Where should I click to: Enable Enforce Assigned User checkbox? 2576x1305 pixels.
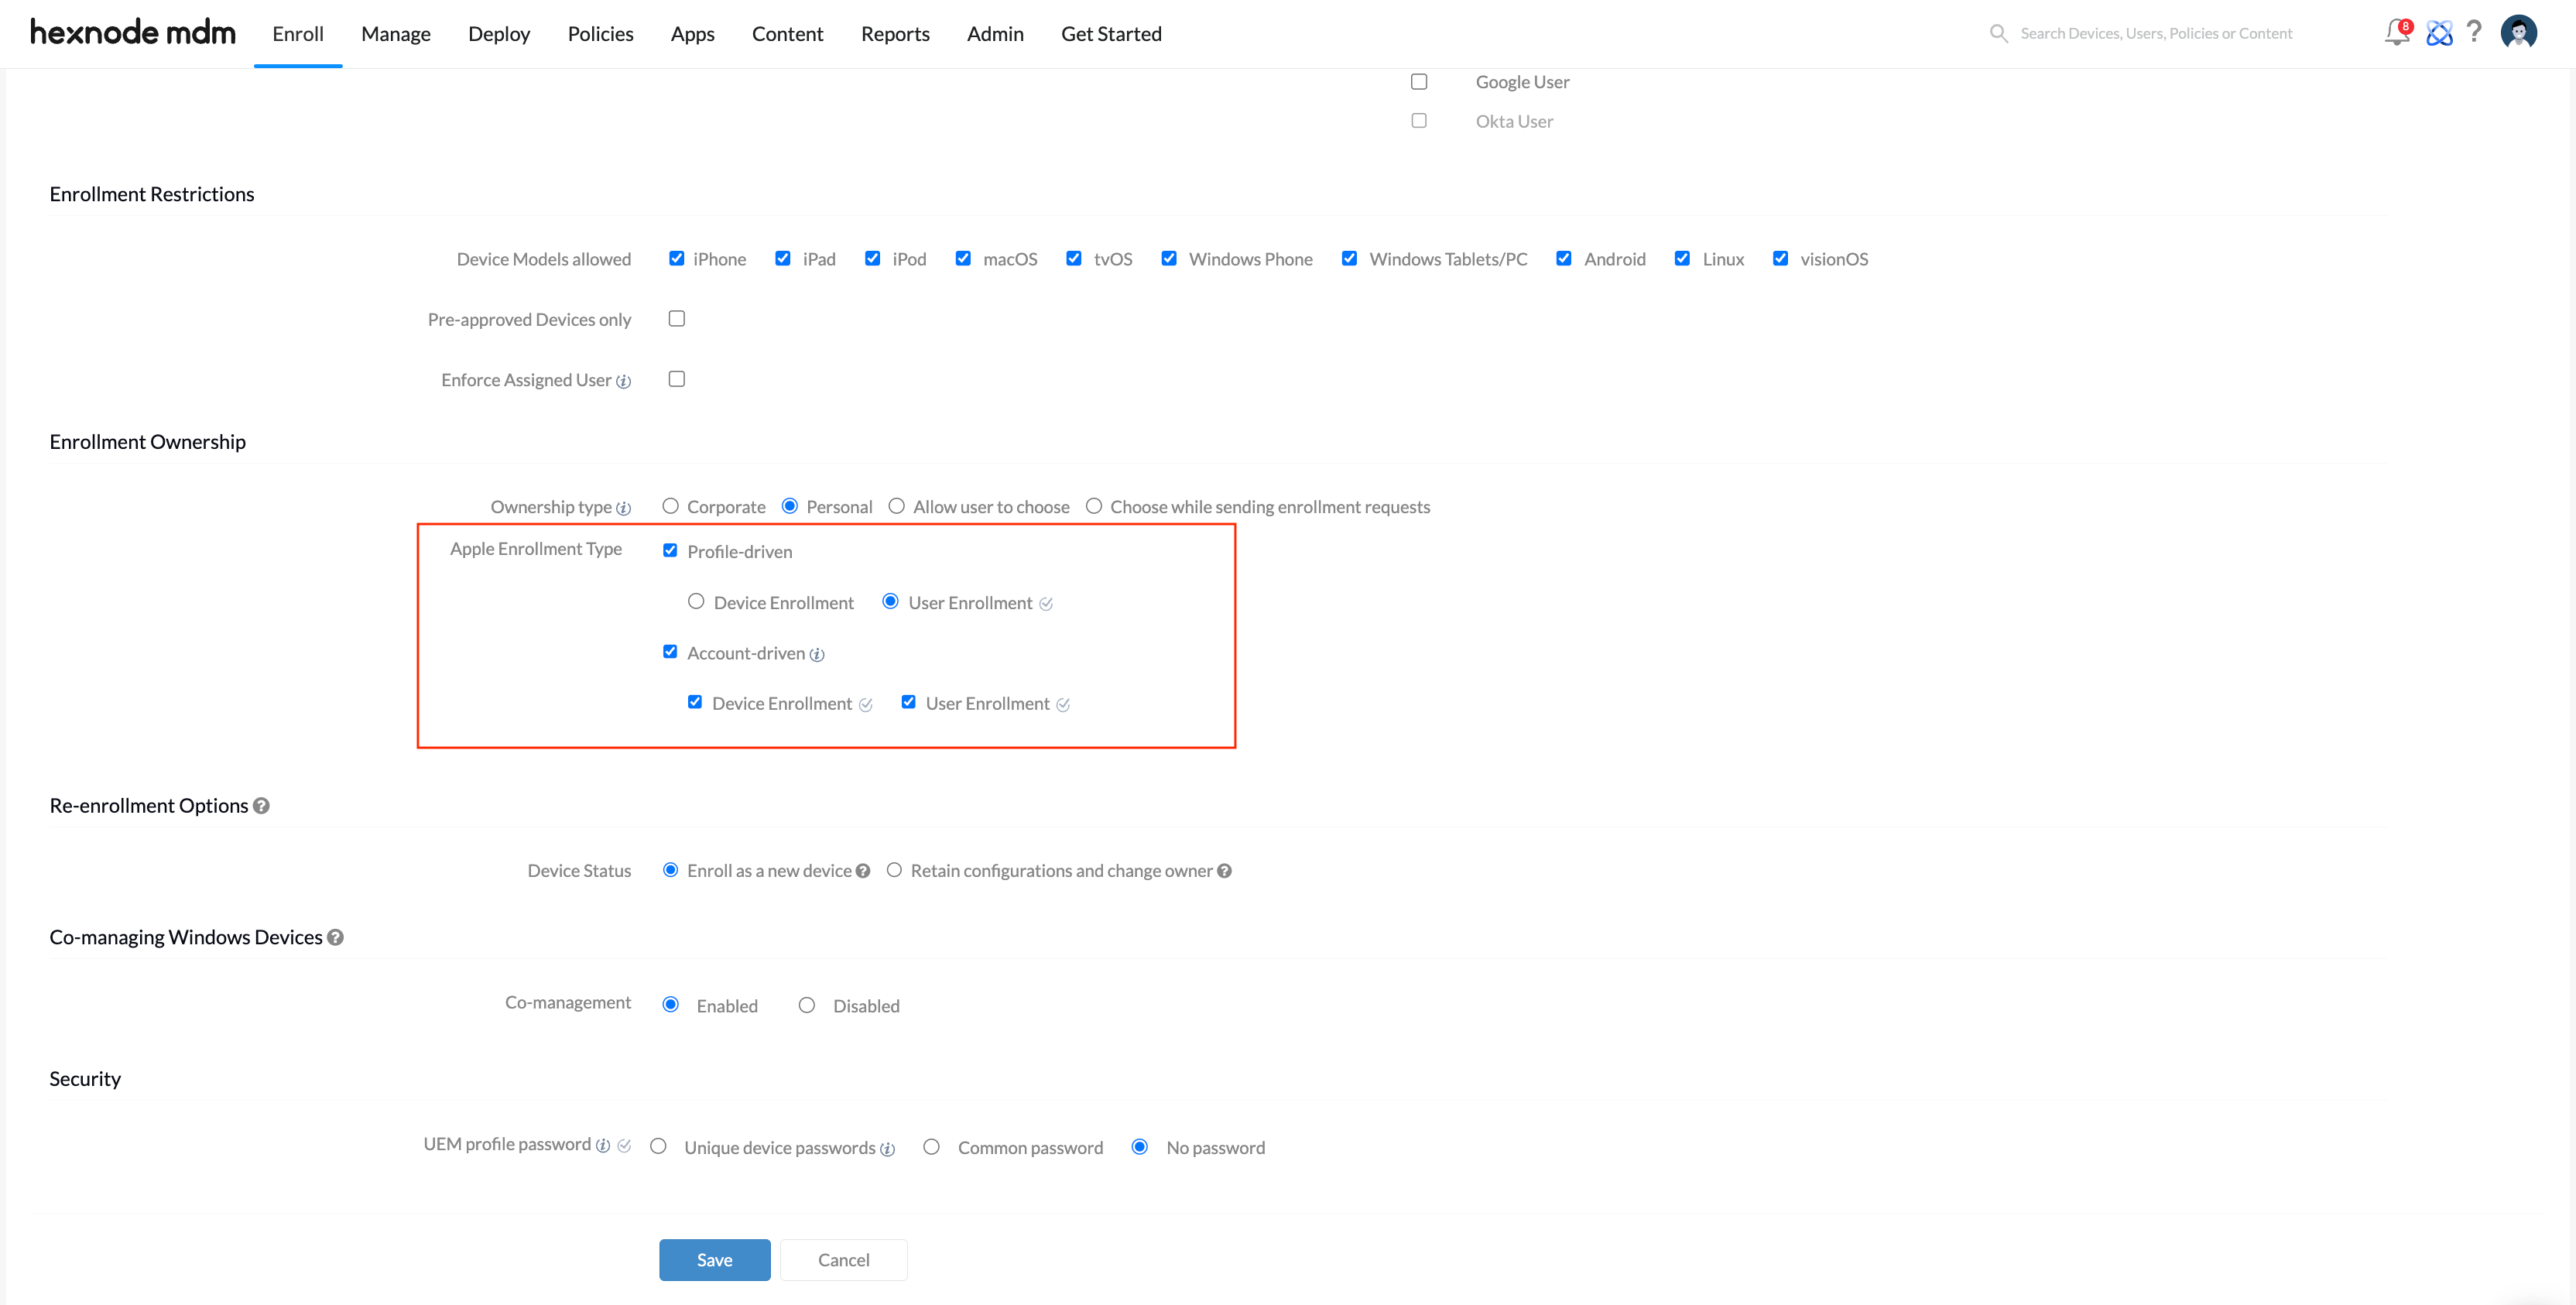click(x=676, y=378)
